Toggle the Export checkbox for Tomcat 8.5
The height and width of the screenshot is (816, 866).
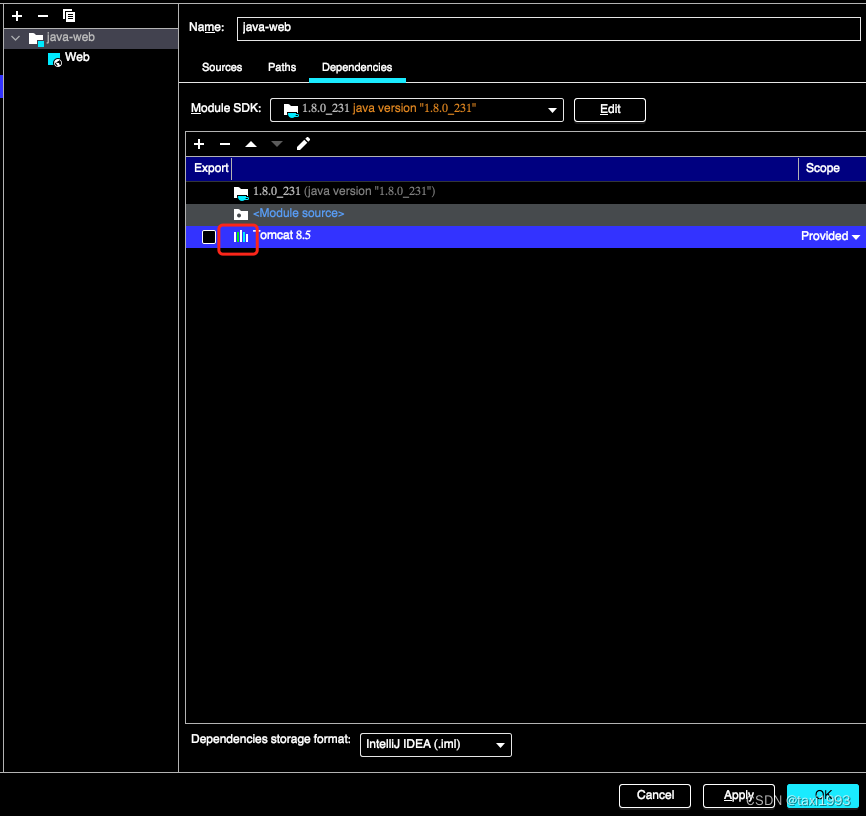click(209, 236)
